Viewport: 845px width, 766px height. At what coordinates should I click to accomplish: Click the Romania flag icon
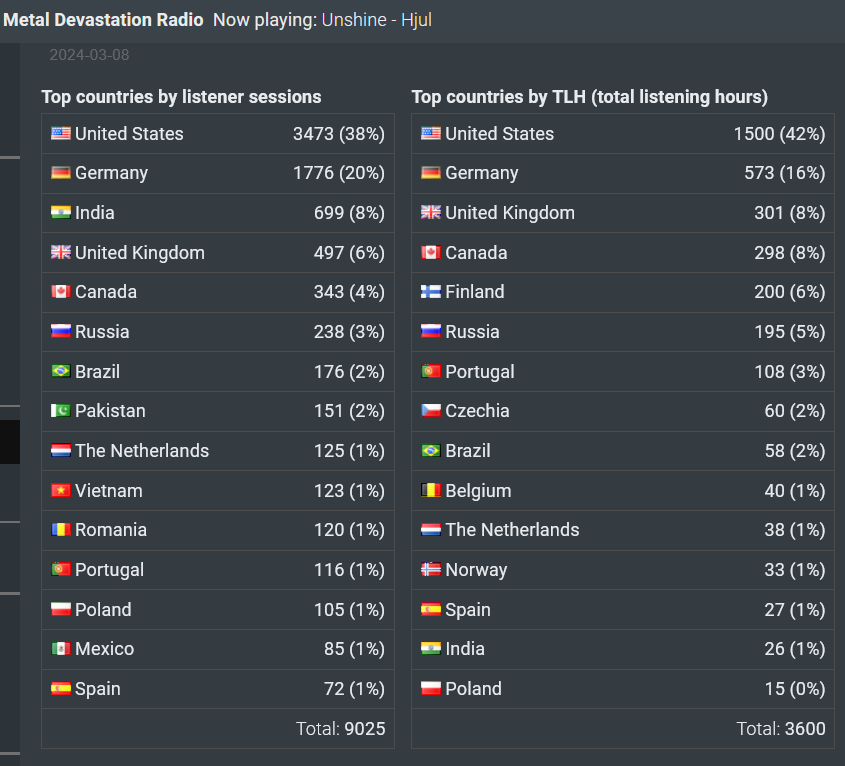61,530
